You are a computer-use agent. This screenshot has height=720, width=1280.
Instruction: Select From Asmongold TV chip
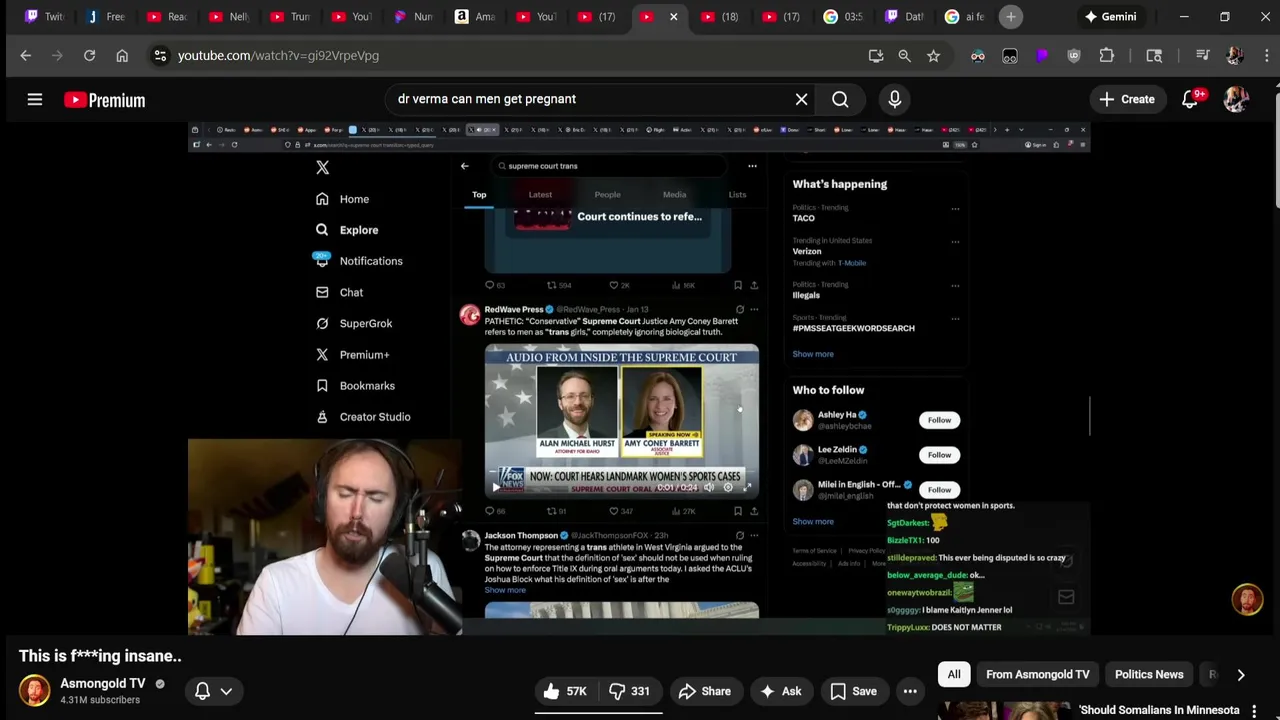point(1038,675)
